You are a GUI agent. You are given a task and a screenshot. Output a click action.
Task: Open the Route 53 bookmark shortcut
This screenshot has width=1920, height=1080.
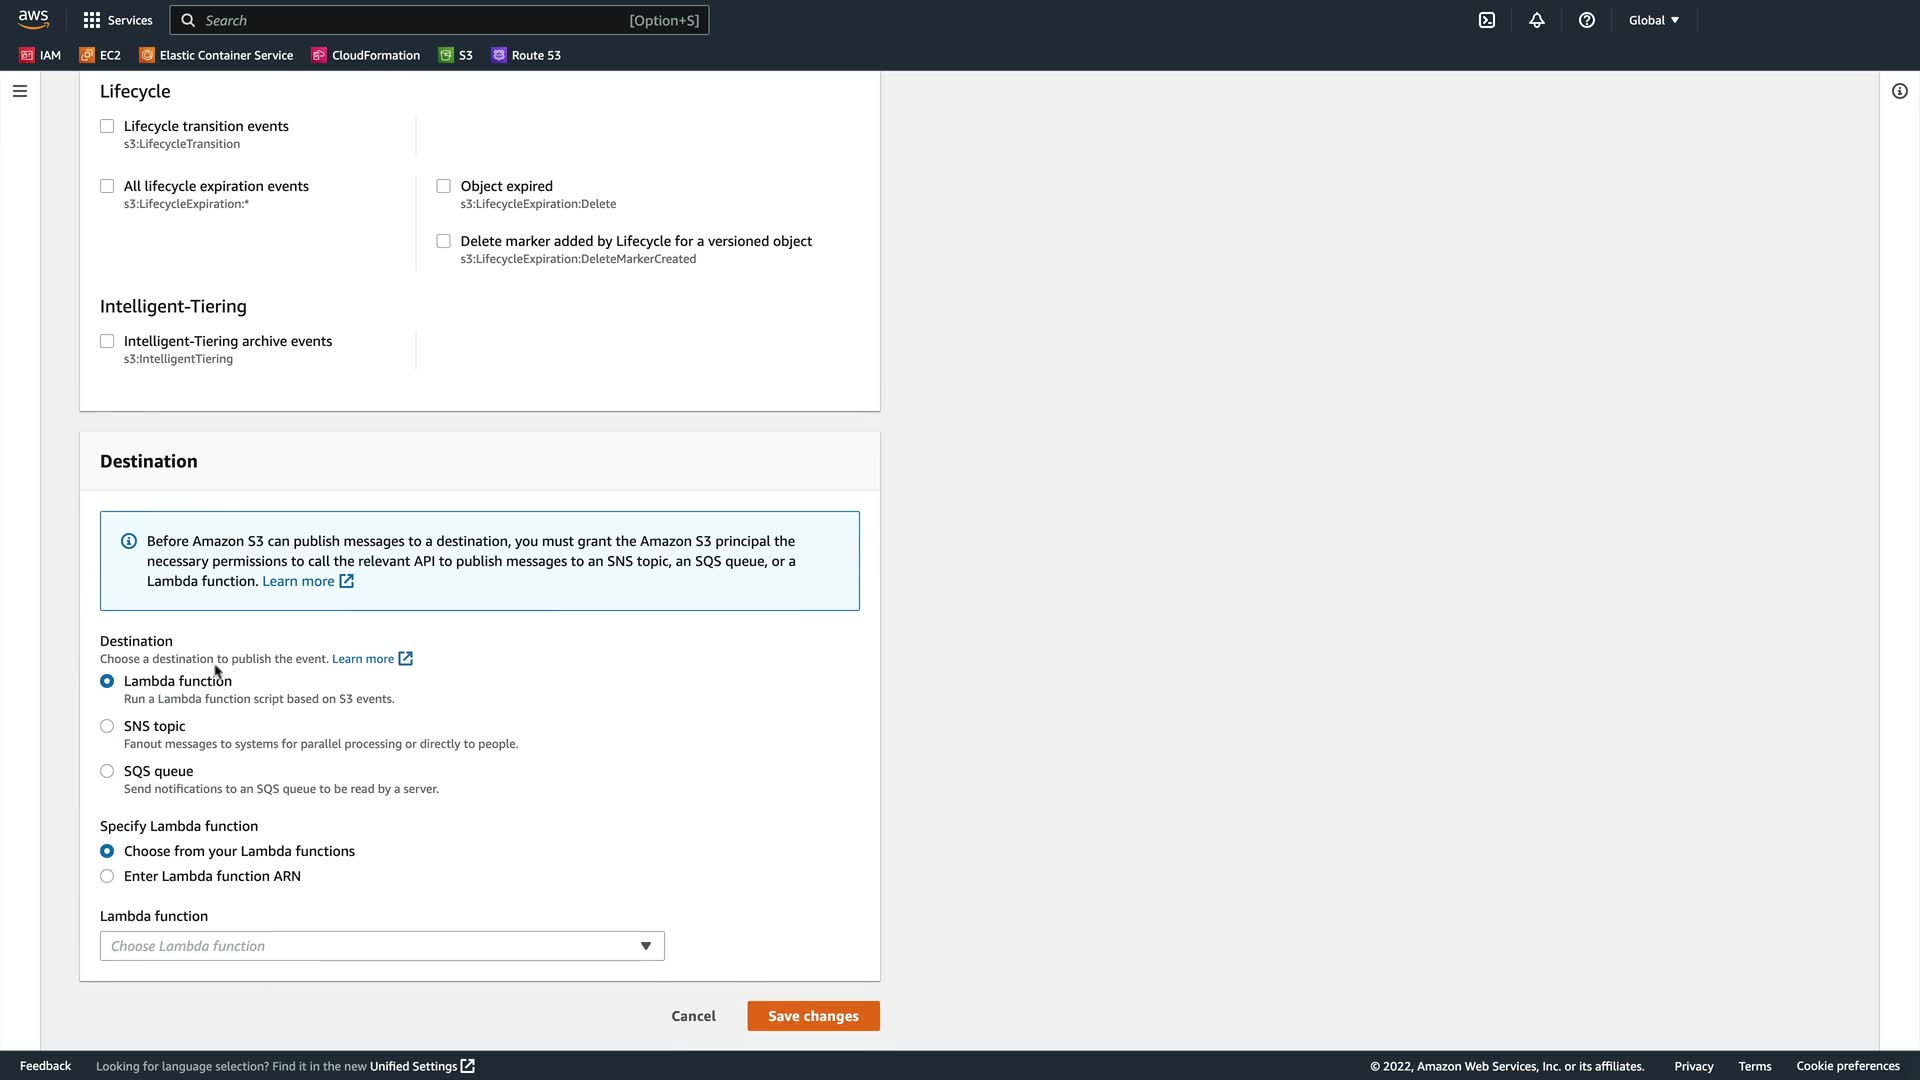coord(527,55)
